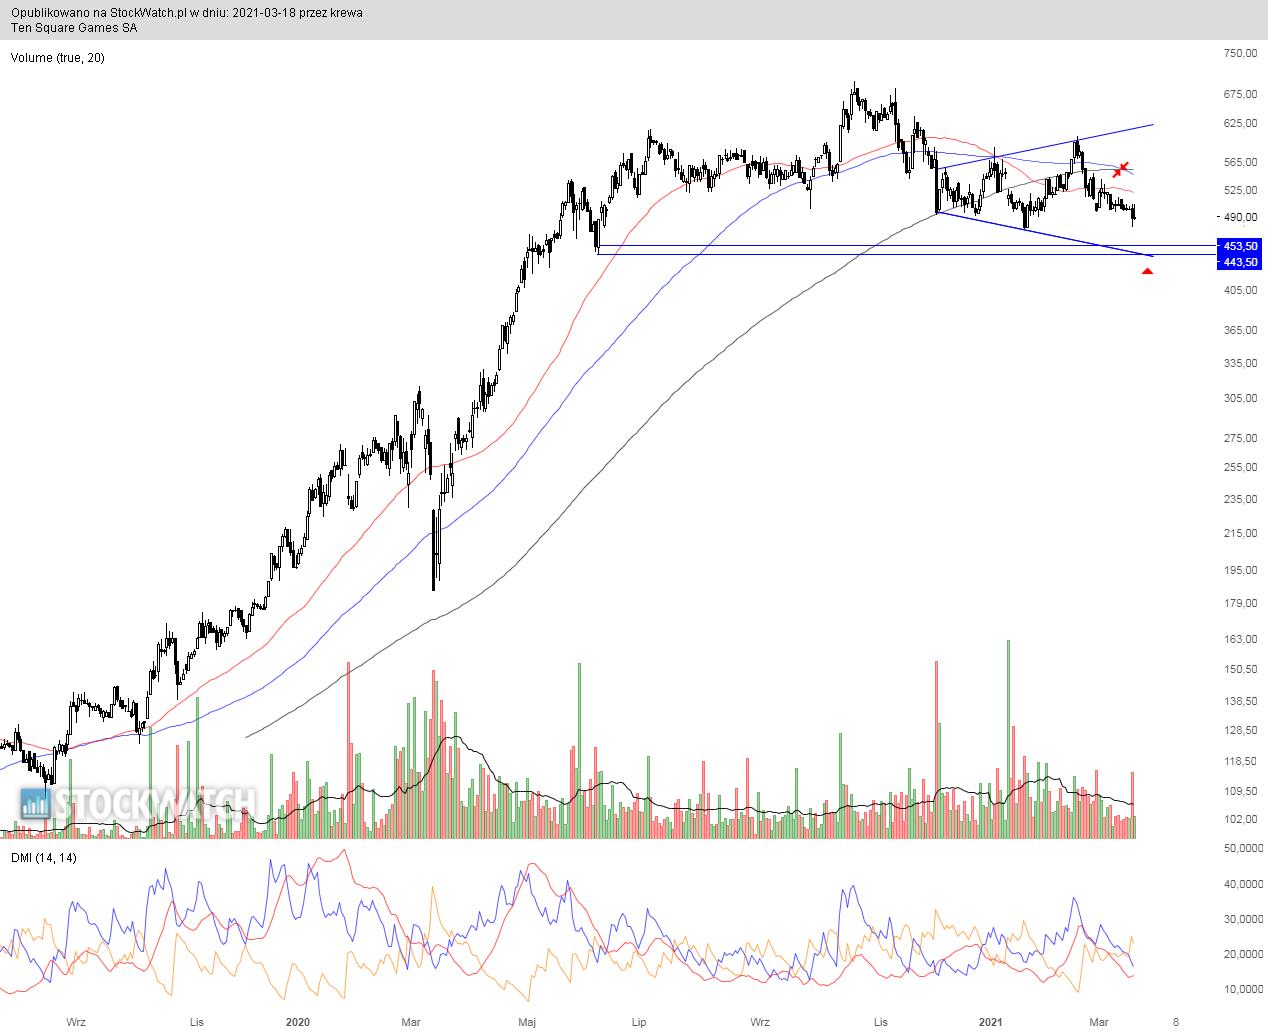Click the Mar label following 2020

(x=410, y=1022)
